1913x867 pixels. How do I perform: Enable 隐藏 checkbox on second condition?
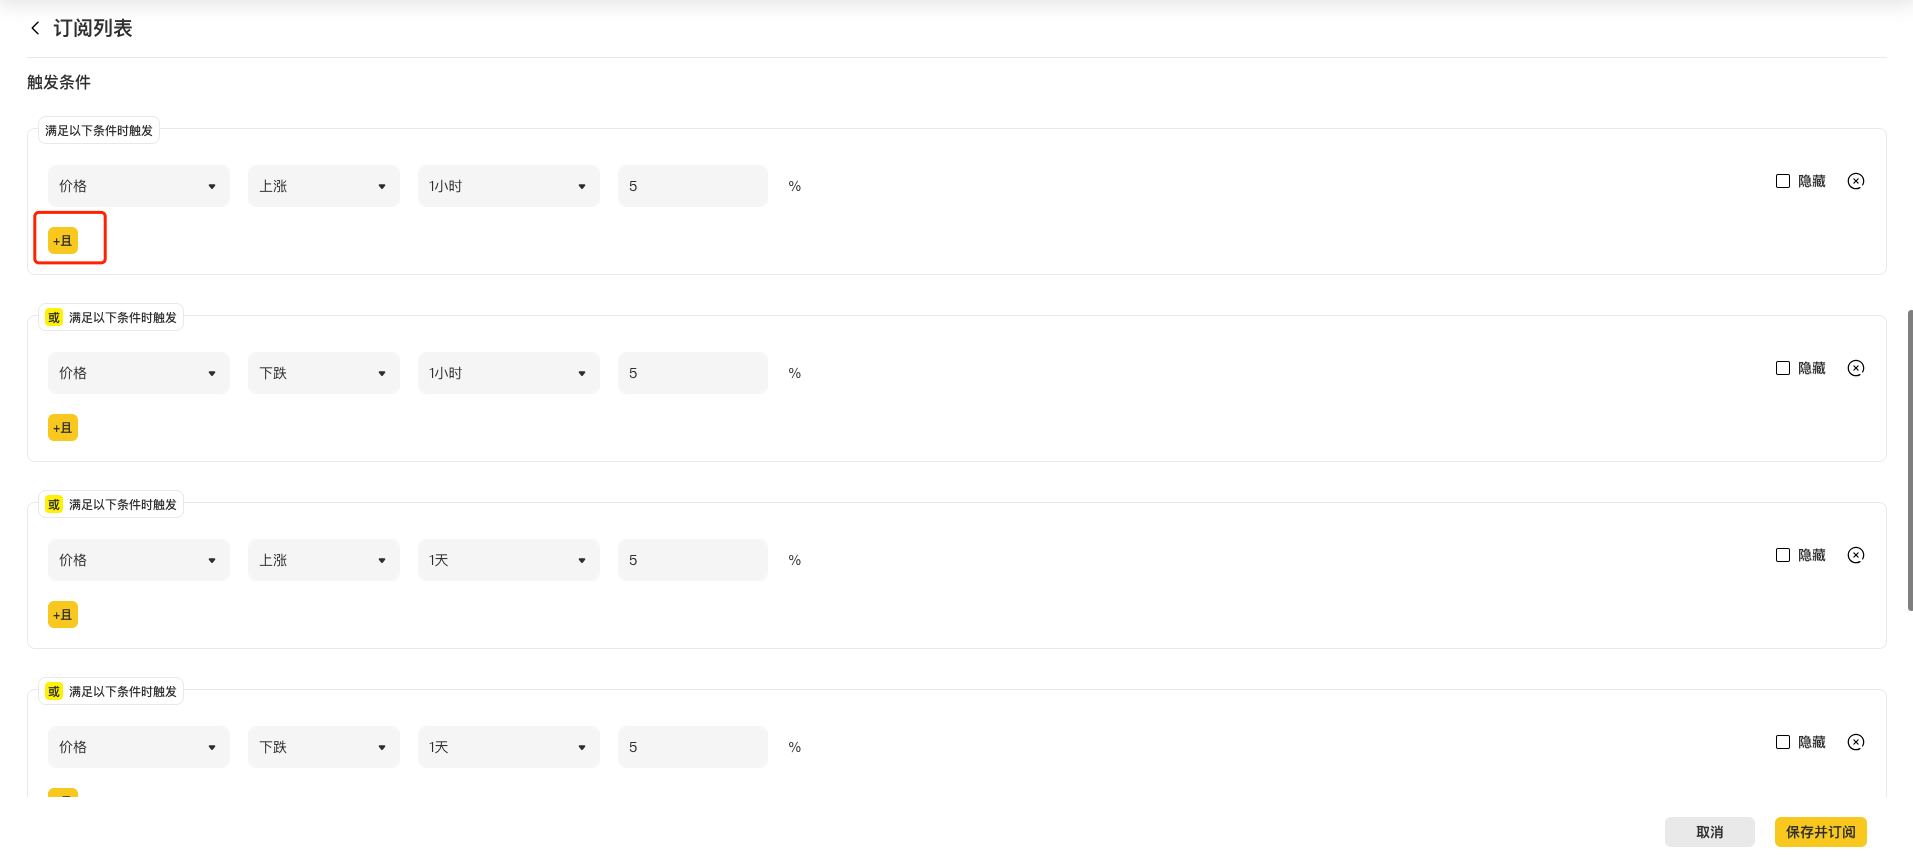[1783, 368]
